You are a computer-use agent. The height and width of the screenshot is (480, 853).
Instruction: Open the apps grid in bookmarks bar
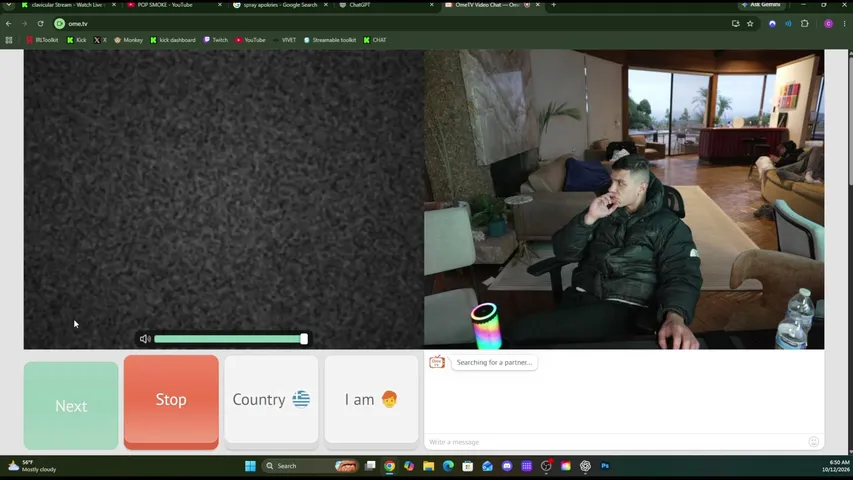click(x=9, y=40)
